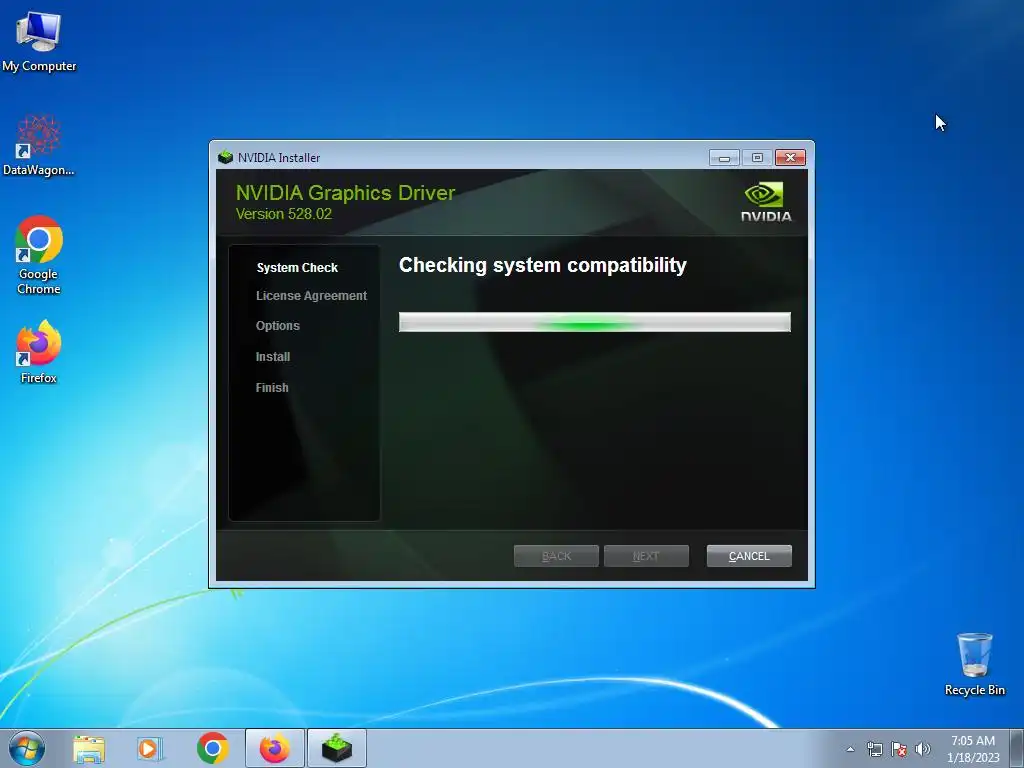1024x768 pixels.
Task: Switch to NVIDIA Installer taskbar button
Action: (336, 748)
